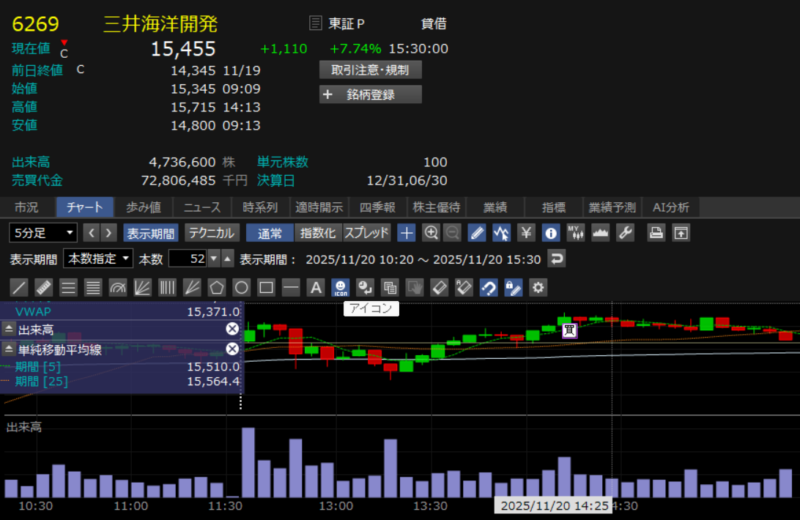This screenshot has width=800, height=520.
Task: Select the trend line drawing tool
Action: pyautogui.click(x=20, y=288)
